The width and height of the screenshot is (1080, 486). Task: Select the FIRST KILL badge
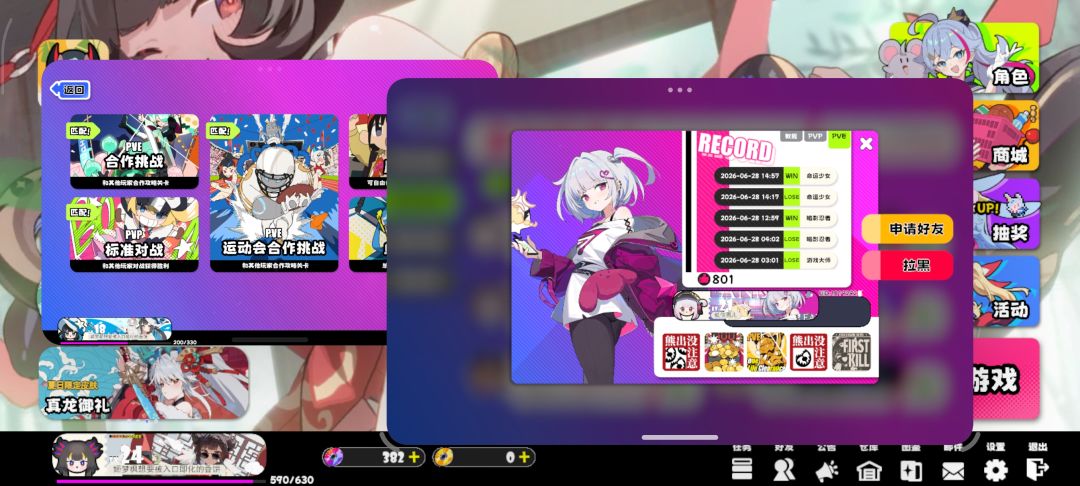point(851,352)
